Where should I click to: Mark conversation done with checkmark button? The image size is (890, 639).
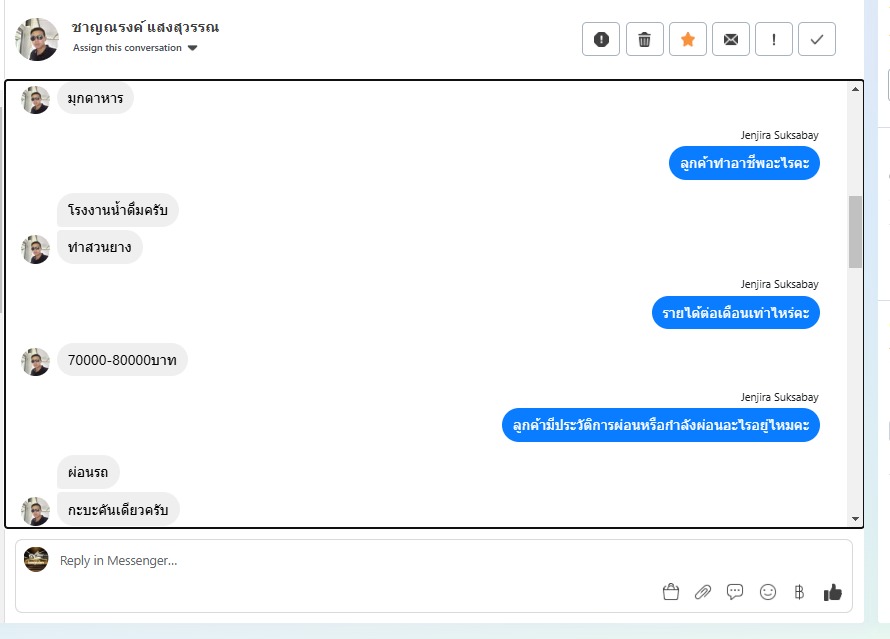(817, 39)
